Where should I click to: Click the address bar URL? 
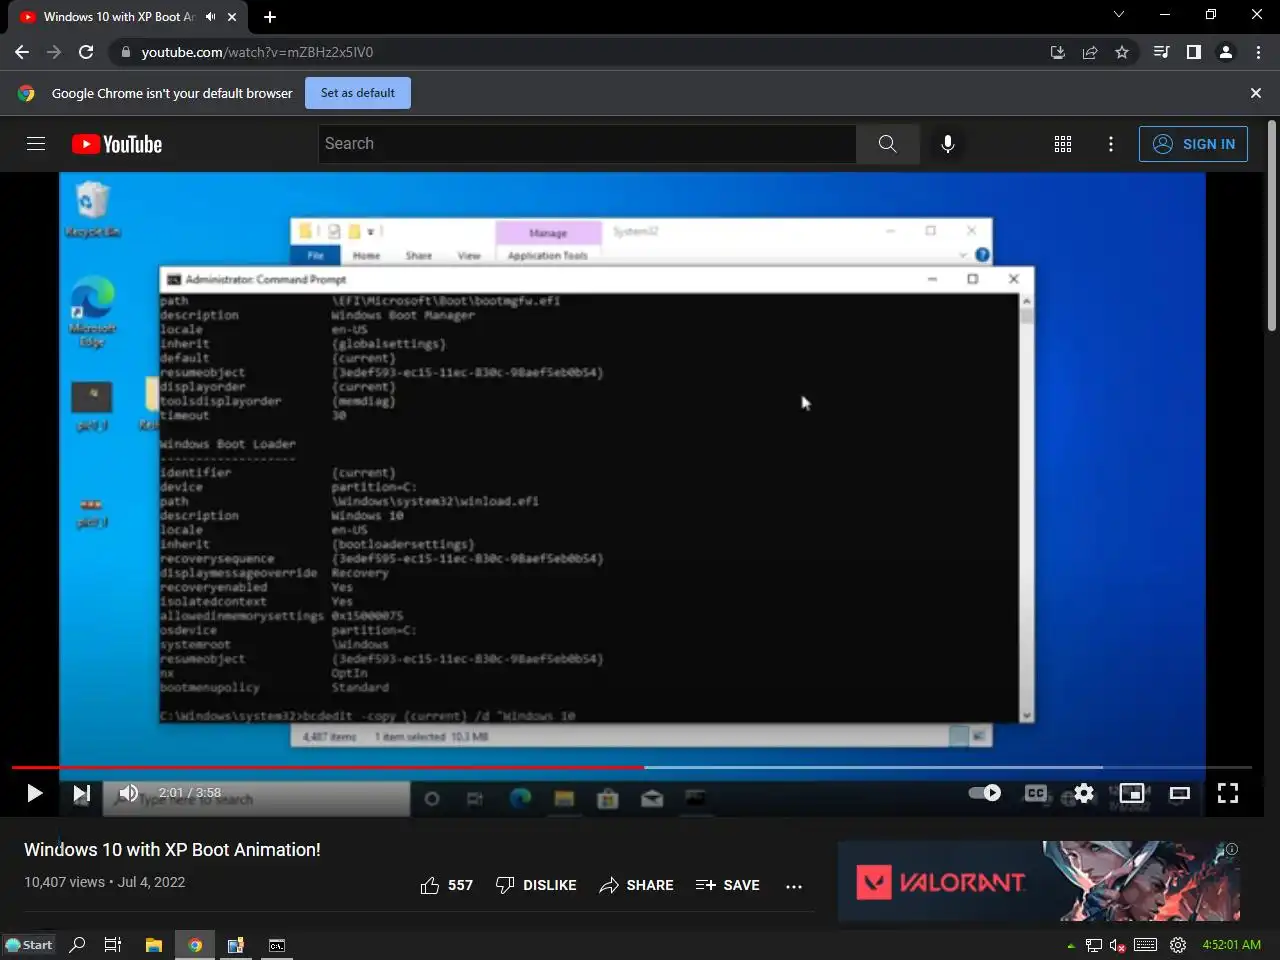click(x=257, y=52)
